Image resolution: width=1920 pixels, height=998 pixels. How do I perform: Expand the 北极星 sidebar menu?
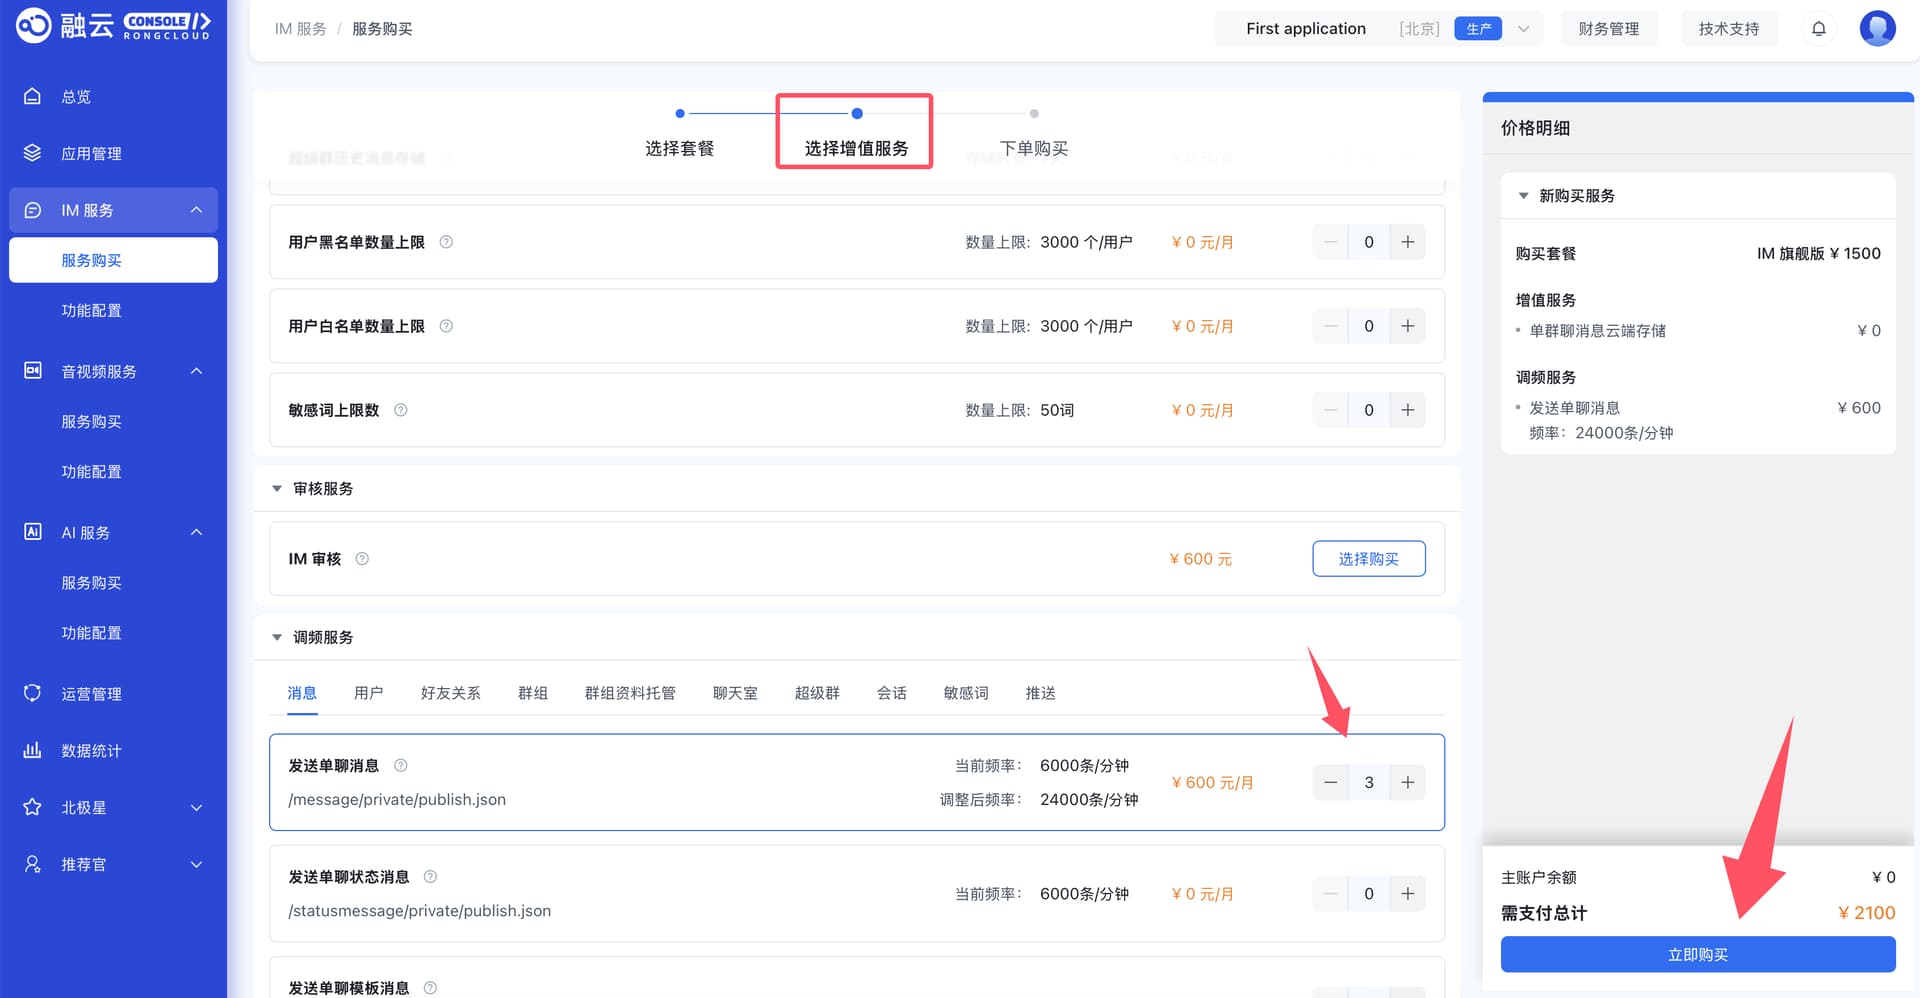pos(113,807)
